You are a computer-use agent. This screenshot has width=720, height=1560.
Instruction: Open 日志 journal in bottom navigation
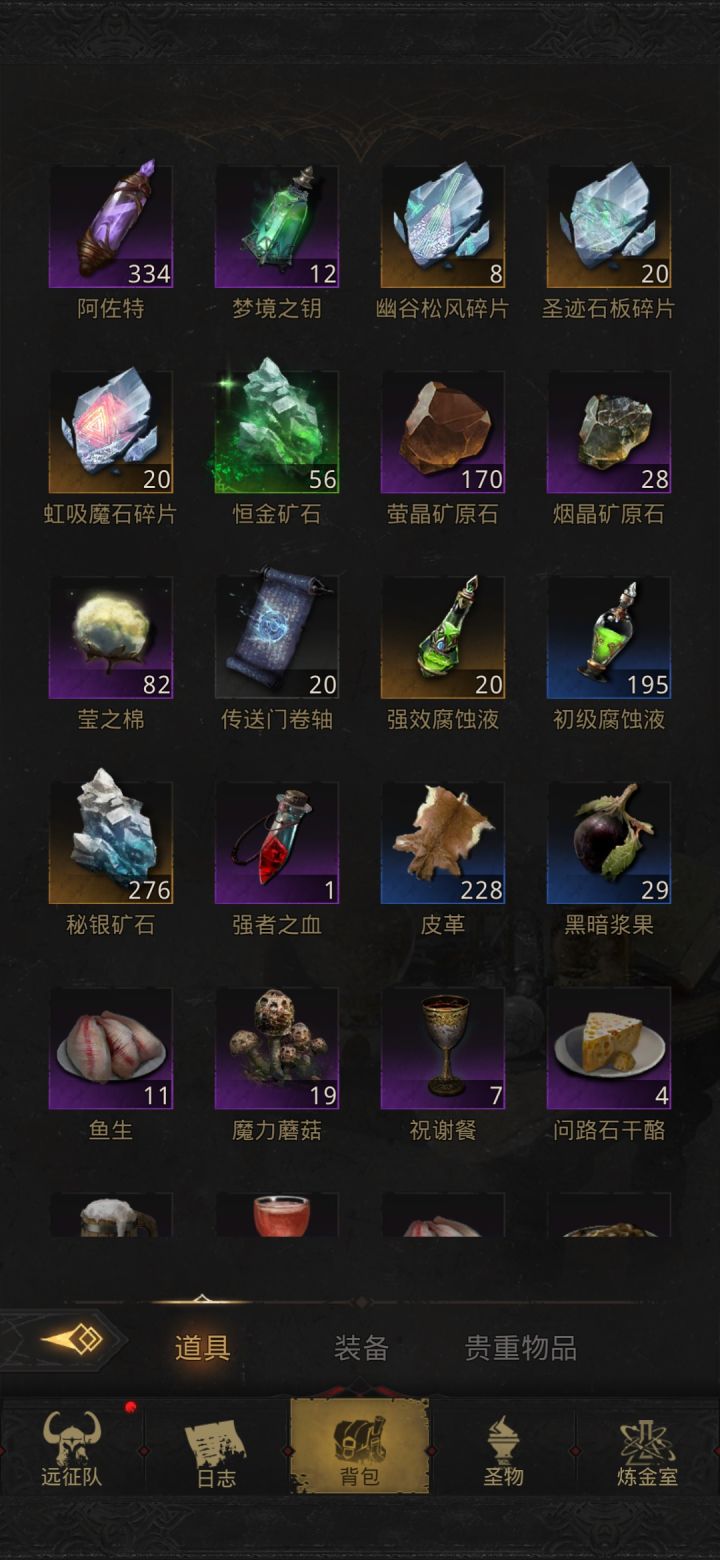click(216, 1449)
